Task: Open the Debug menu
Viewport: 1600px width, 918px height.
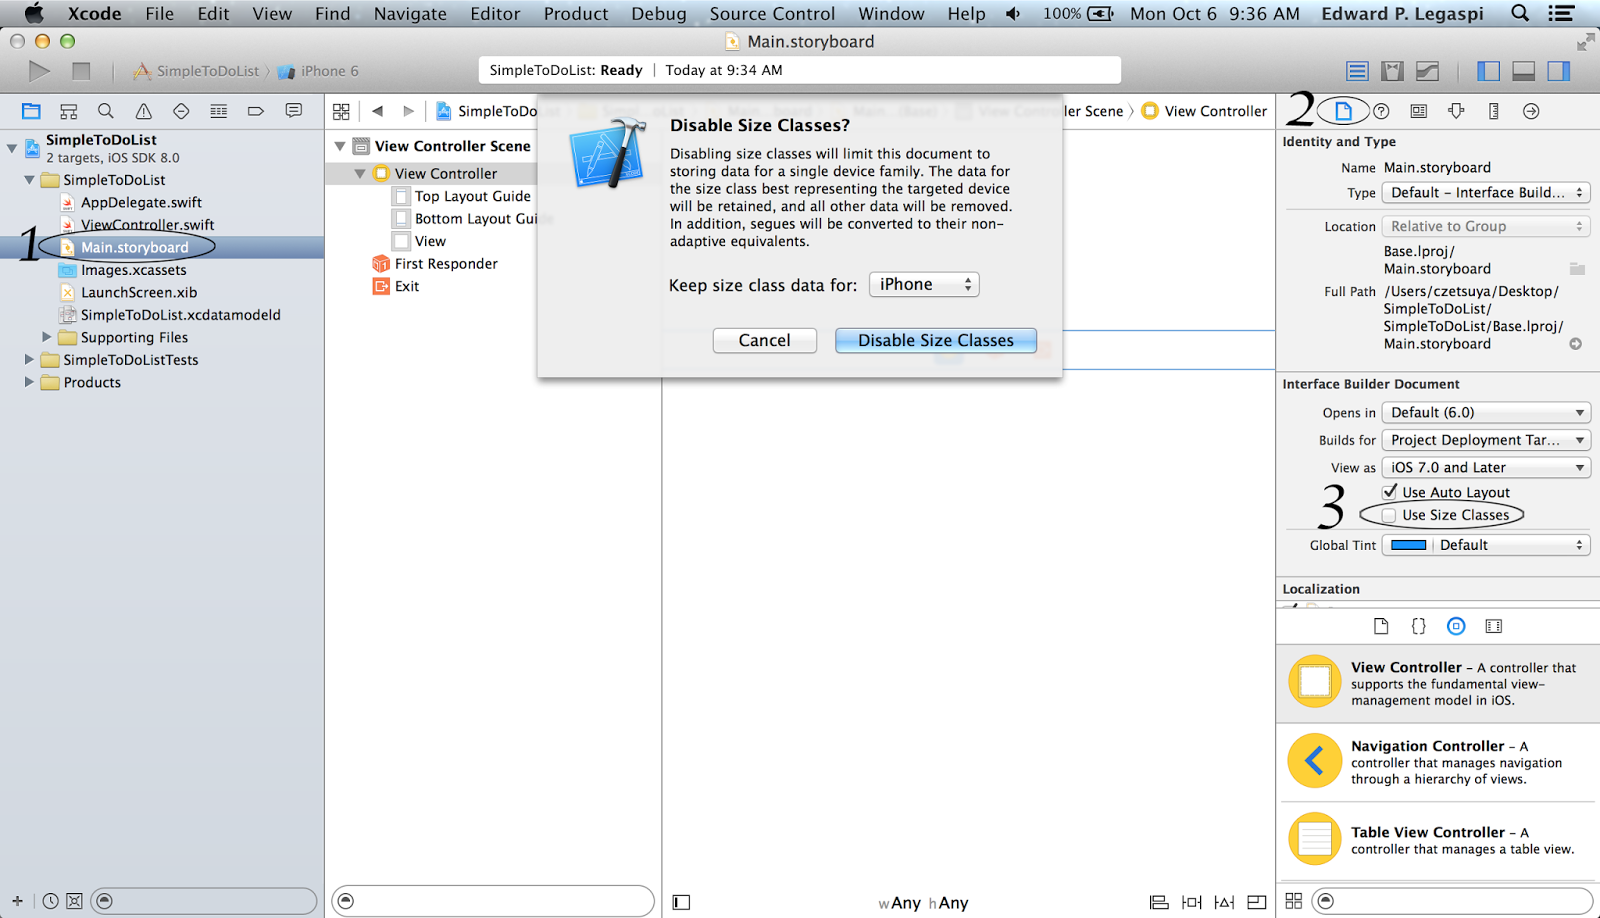Action: pos(659,14)
